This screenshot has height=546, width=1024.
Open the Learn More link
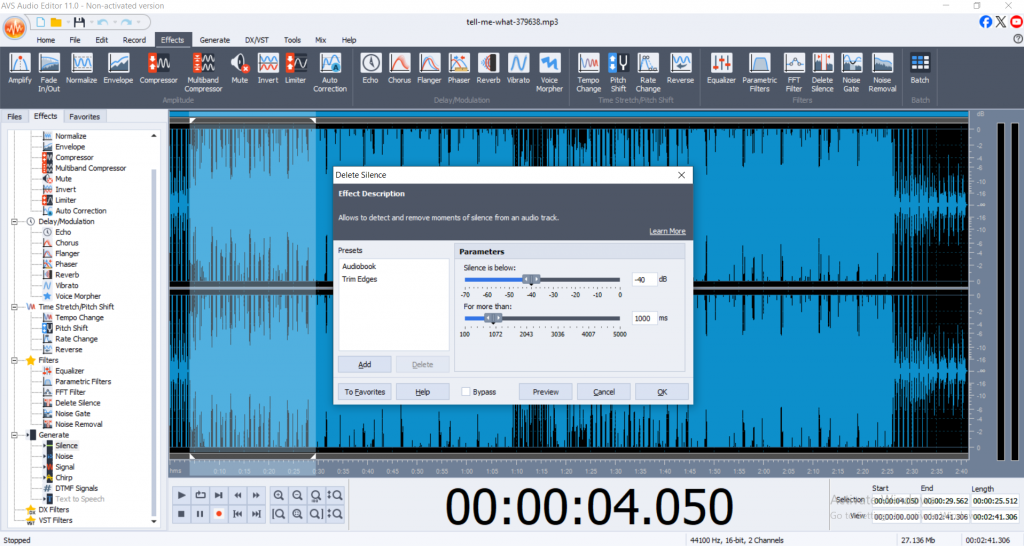[667, 231]
